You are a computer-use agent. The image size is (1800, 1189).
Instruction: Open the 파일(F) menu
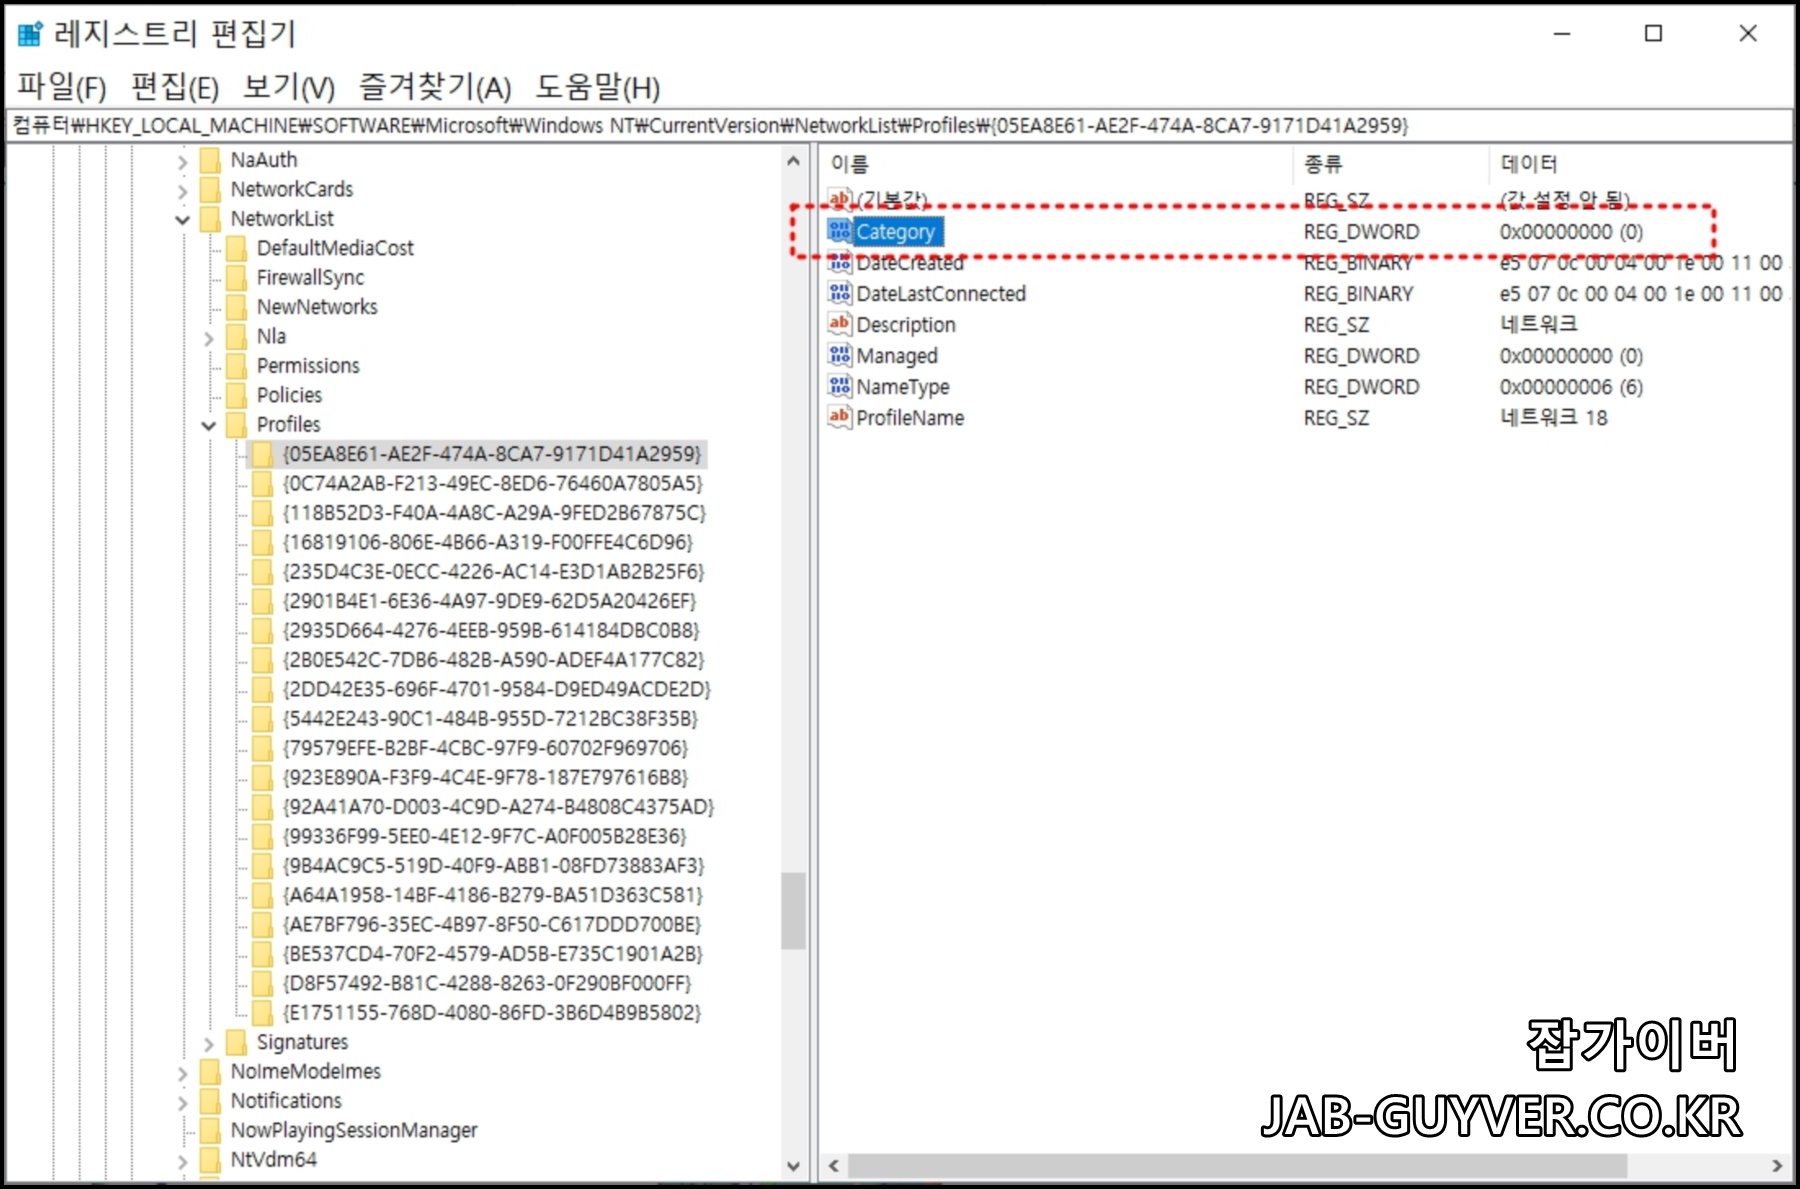pos(62,87)
